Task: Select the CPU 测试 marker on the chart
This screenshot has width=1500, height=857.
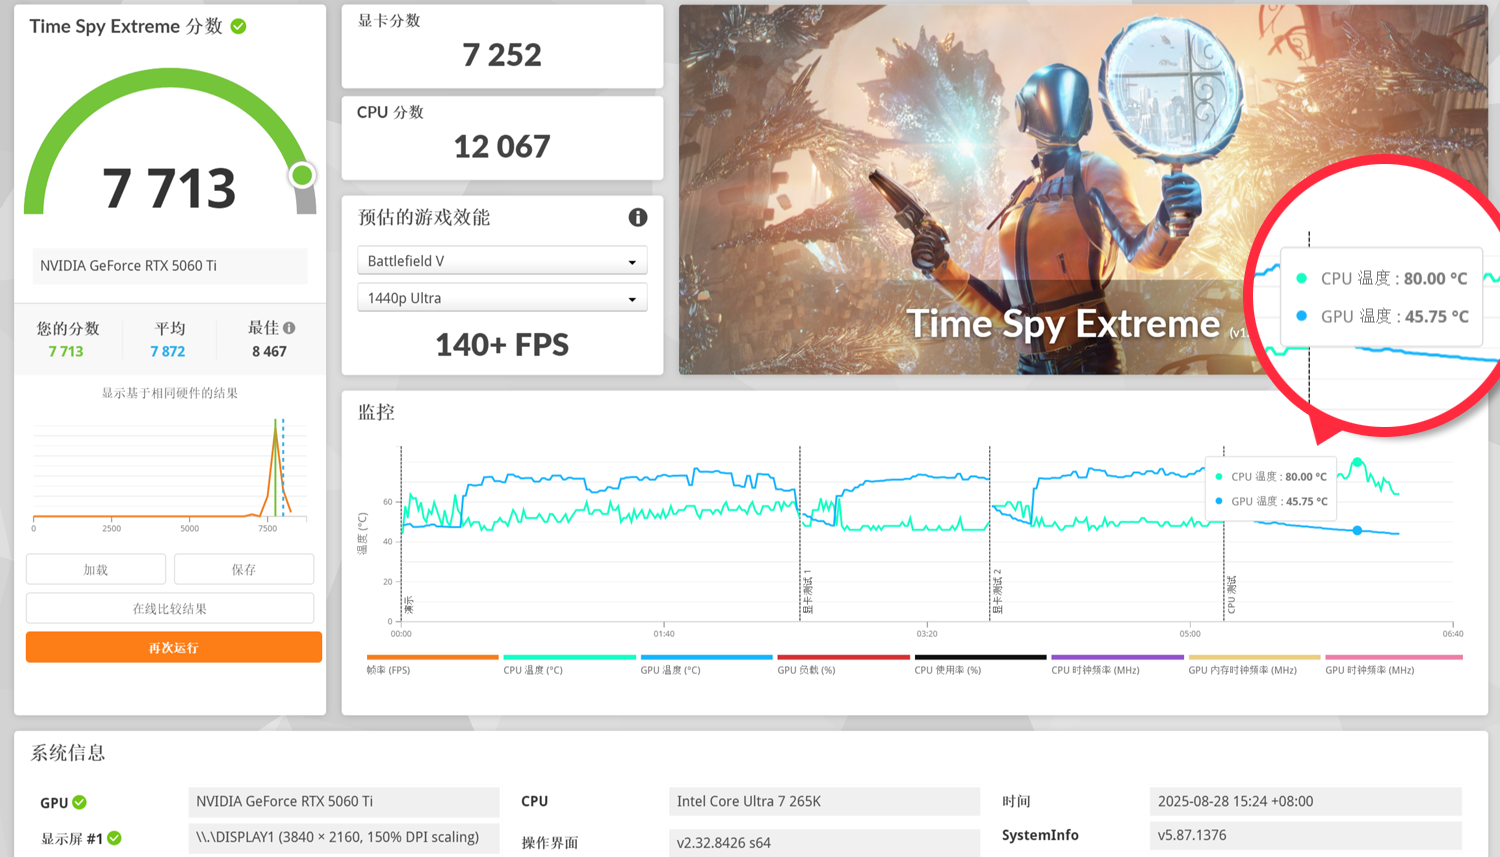Action: (1232, 594)
